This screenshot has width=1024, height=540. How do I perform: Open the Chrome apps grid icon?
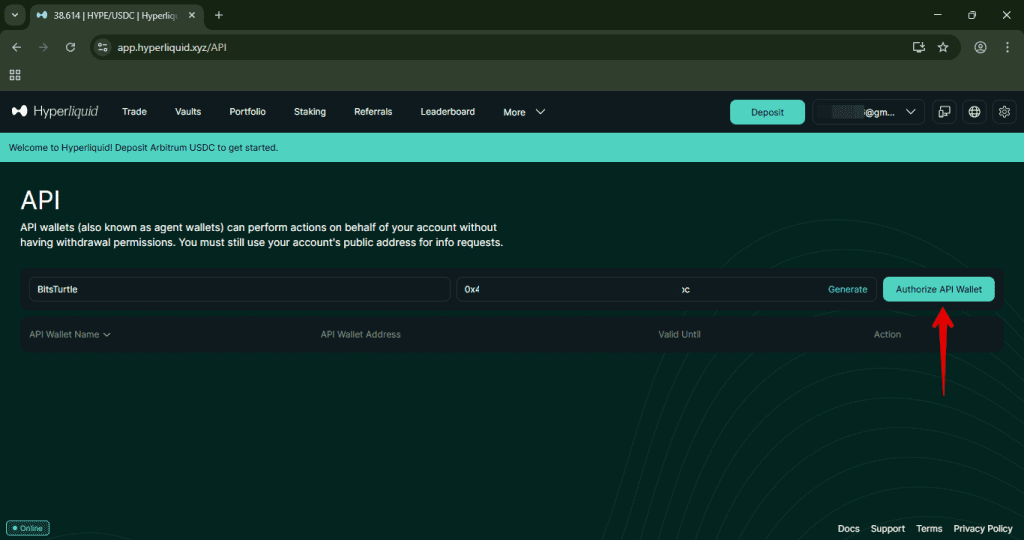click(15, 75)
